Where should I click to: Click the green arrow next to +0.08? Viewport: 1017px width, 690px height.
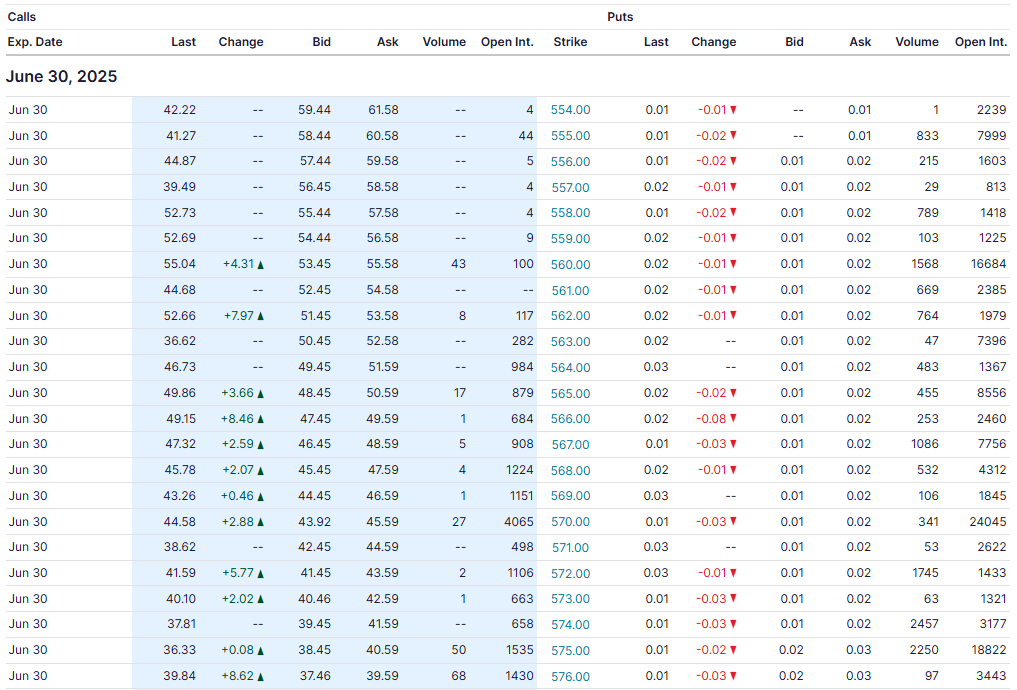coord(260,650)
